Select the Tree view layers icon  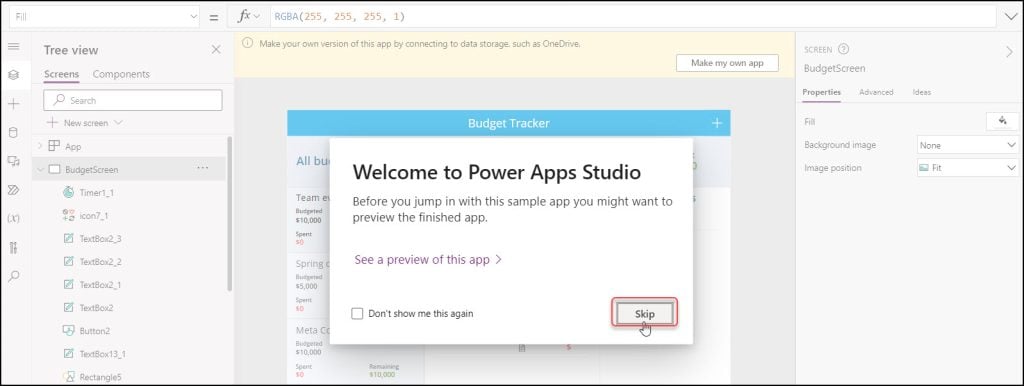click(x=14, y=75)
